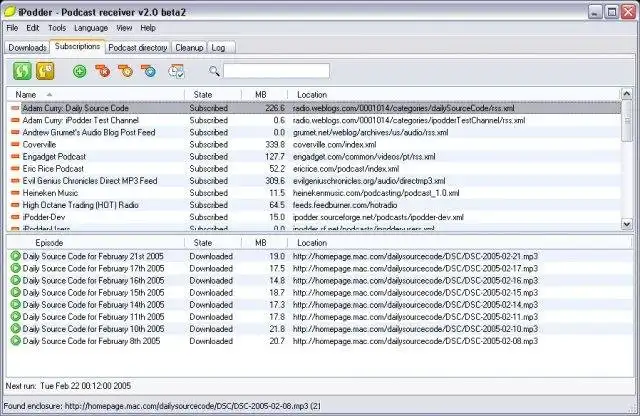Click feed icon beside Coverville
This screenshot has width=640, height=416.
(15, 144)
